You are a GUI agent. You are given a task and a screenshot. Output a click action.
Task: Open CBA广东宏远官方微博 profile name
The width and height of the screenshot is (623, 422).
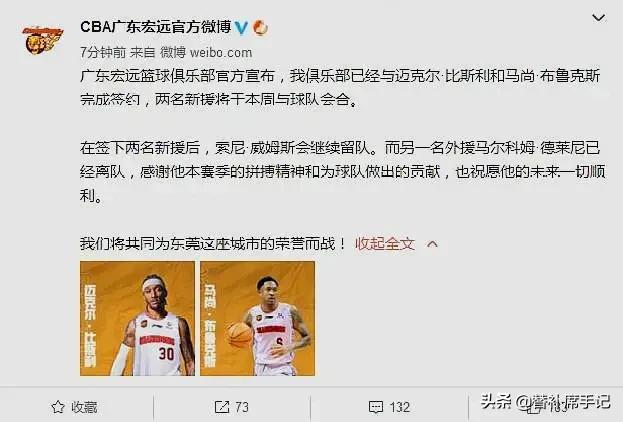click(156, 27)
